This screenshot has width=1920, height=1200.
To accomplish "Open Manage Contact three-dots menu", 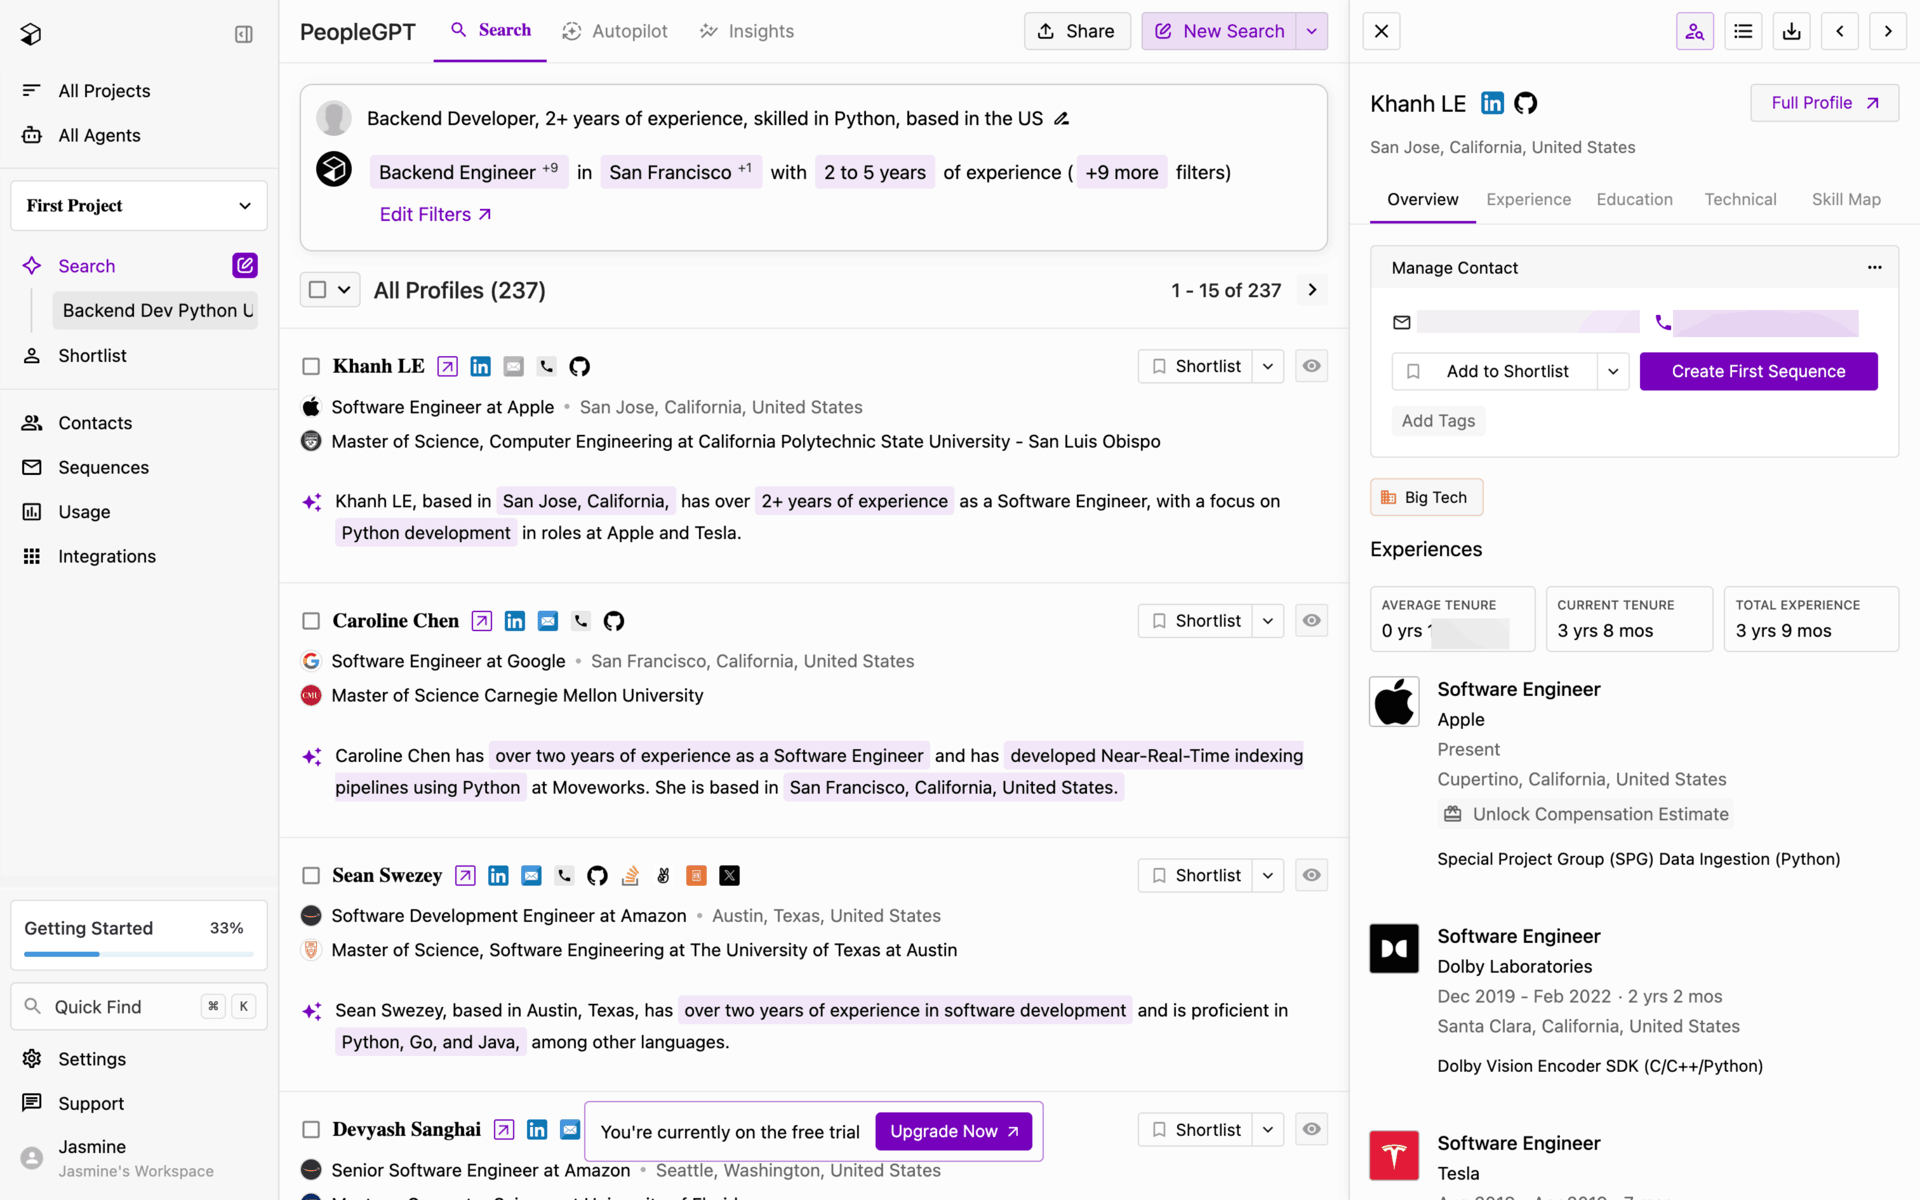I will click(x=1875, y=267).
